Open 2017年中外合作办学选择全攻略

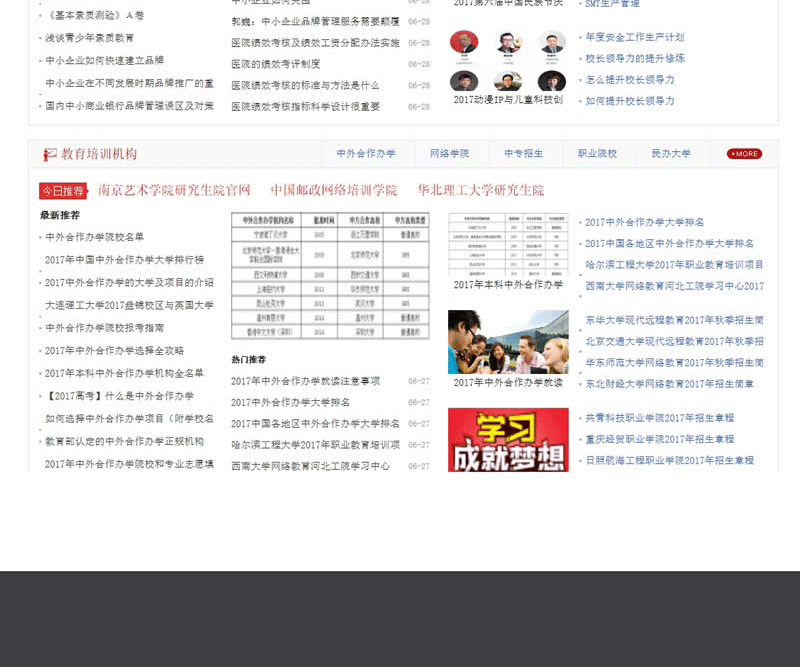pos(114,351)
